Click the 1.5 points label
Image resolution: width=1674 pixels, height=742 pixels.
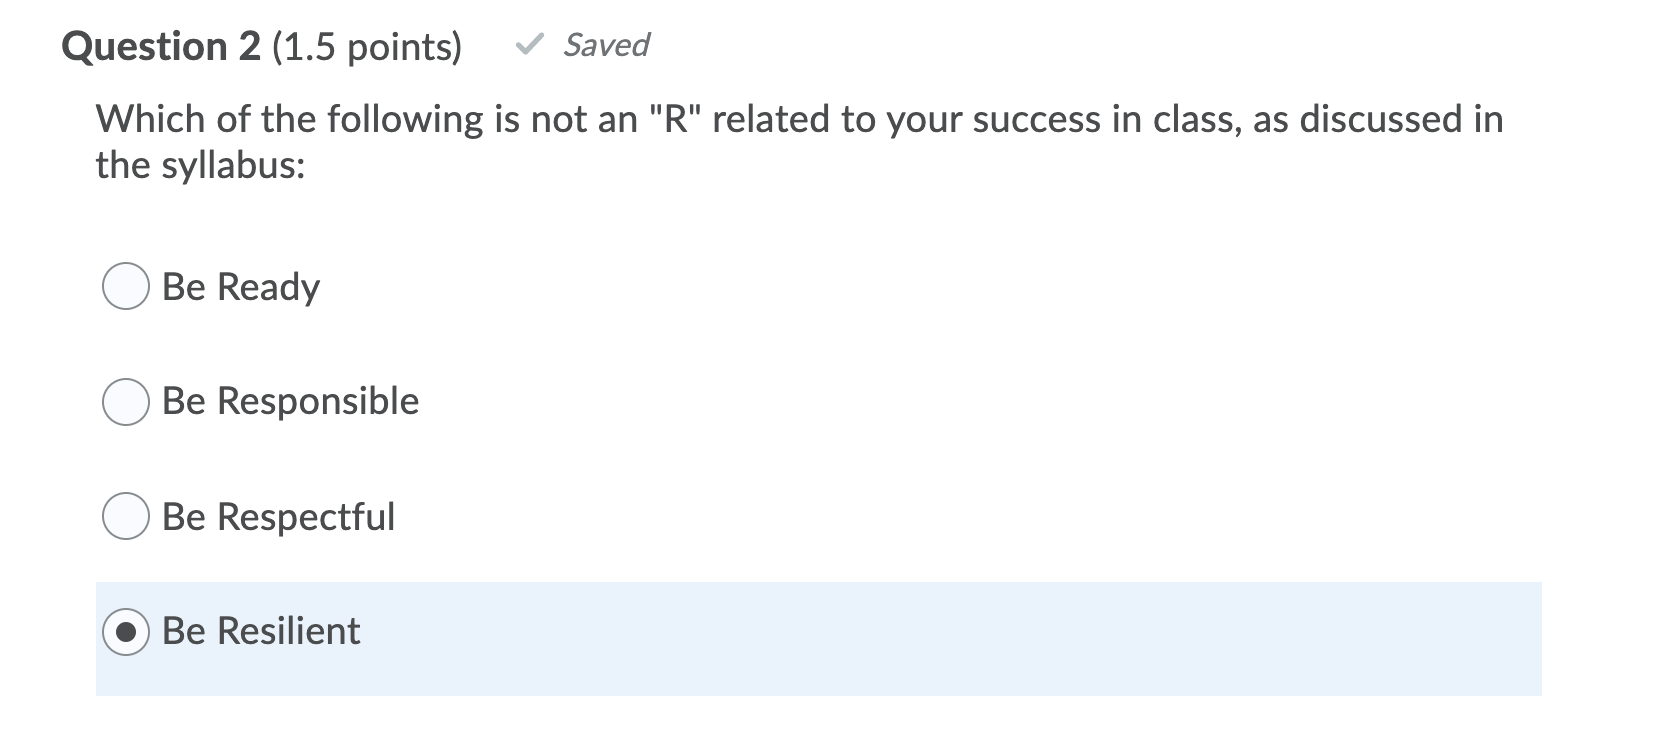(364, 44)
